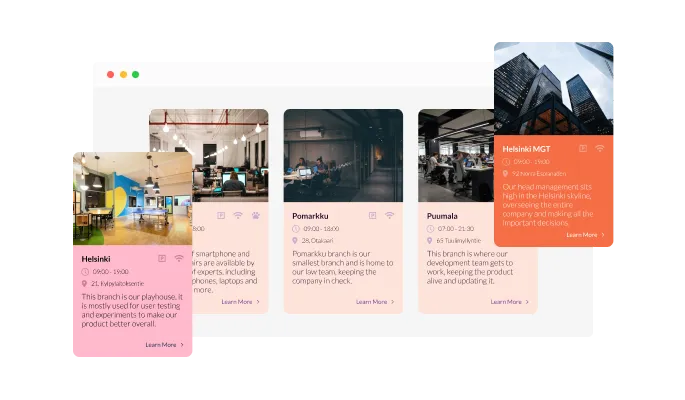Click the parking icon on the Helsinki card
This screenshot has height=400, width=685.
click(x=160, y=258)
